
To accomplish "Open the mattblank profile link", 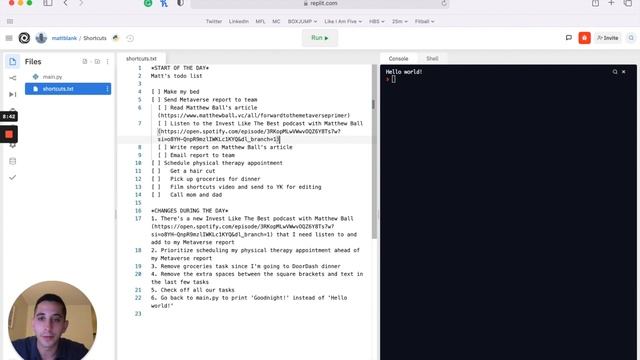I will 64,38.
